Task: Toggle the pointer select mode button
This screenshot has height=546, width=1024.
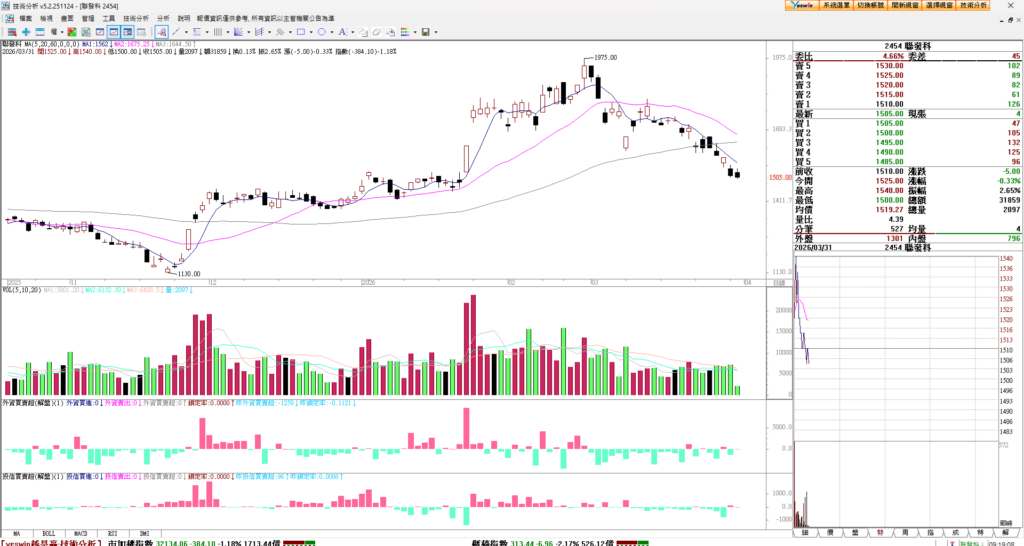Action: point(161,32)
